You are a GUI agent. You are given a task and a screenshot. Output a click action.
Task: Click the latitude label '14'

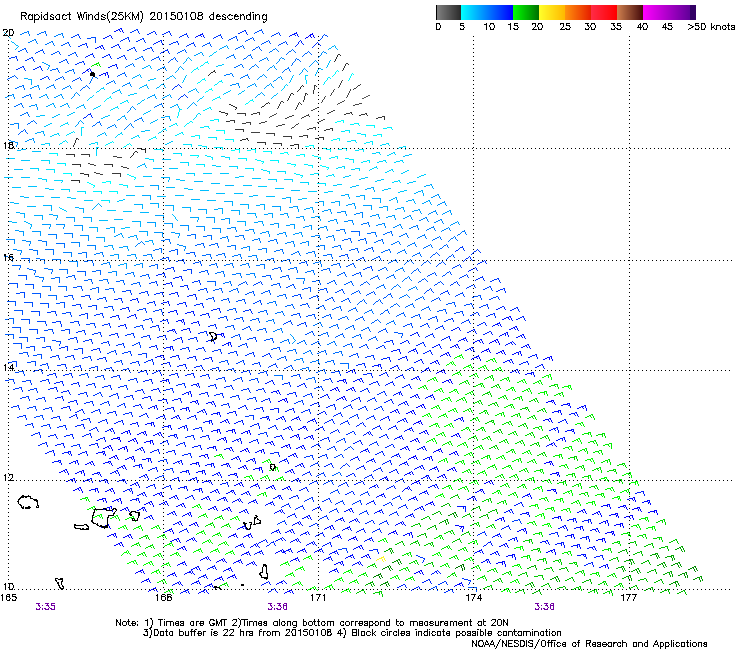[x=8, y=367]
